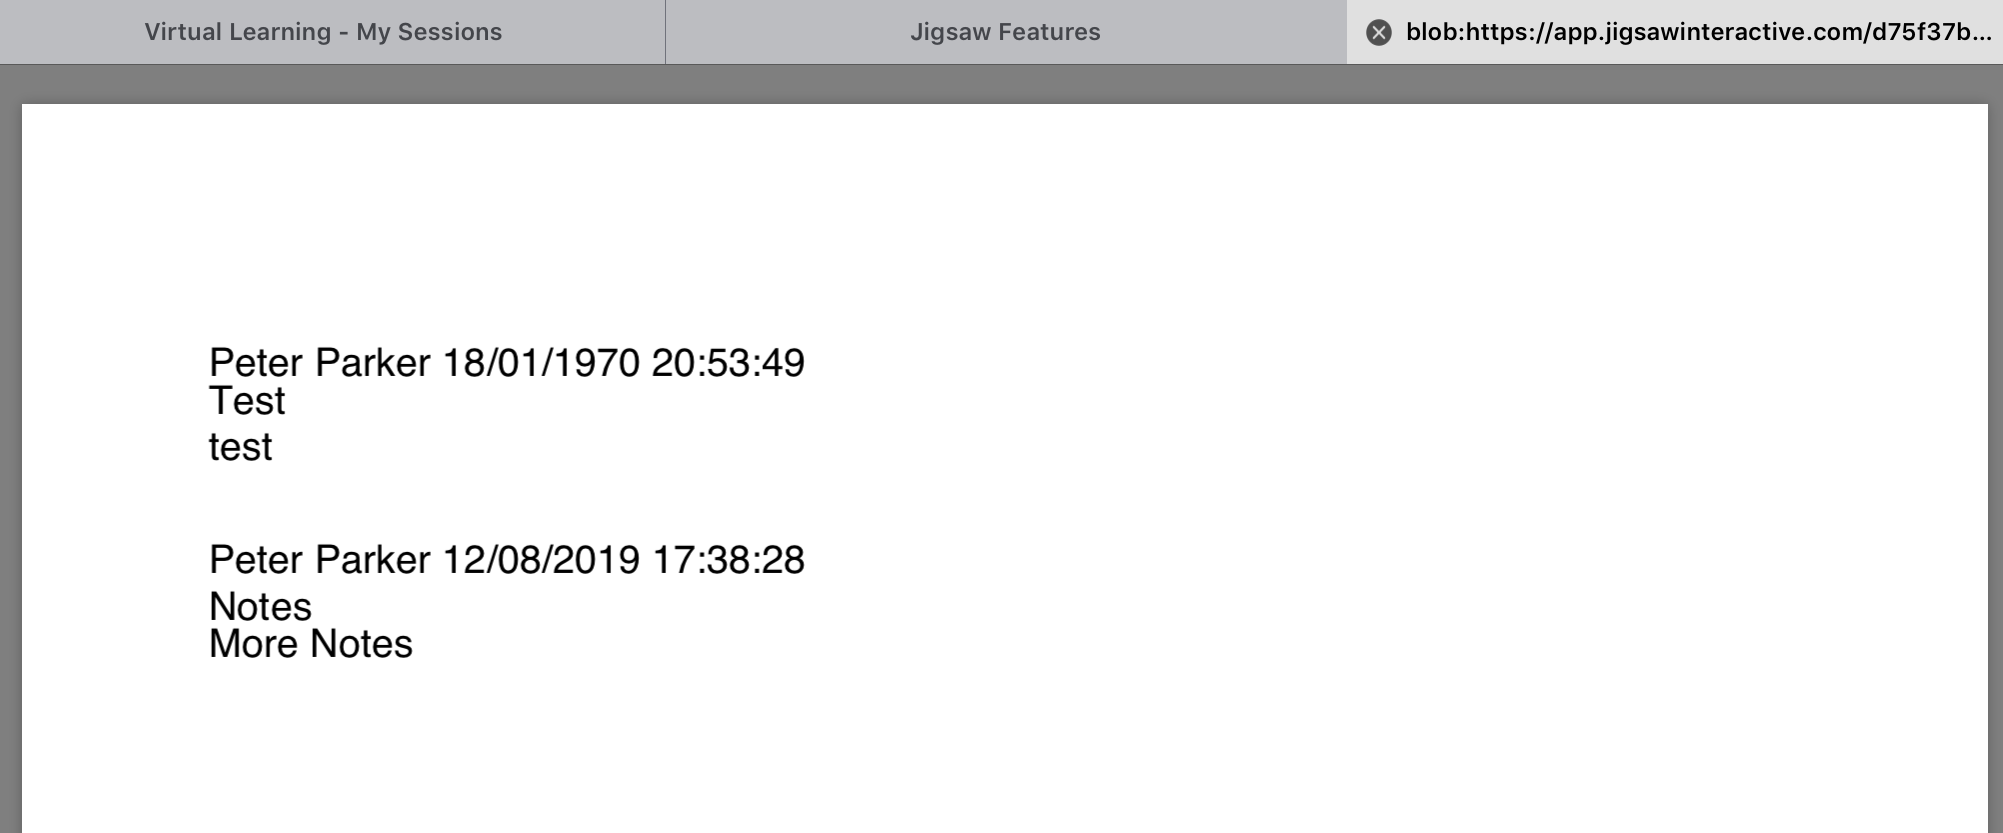This screenshot has width=2003, height=833.
Task: Click the standalone "Notes" line
Action: tap(260, 607)
